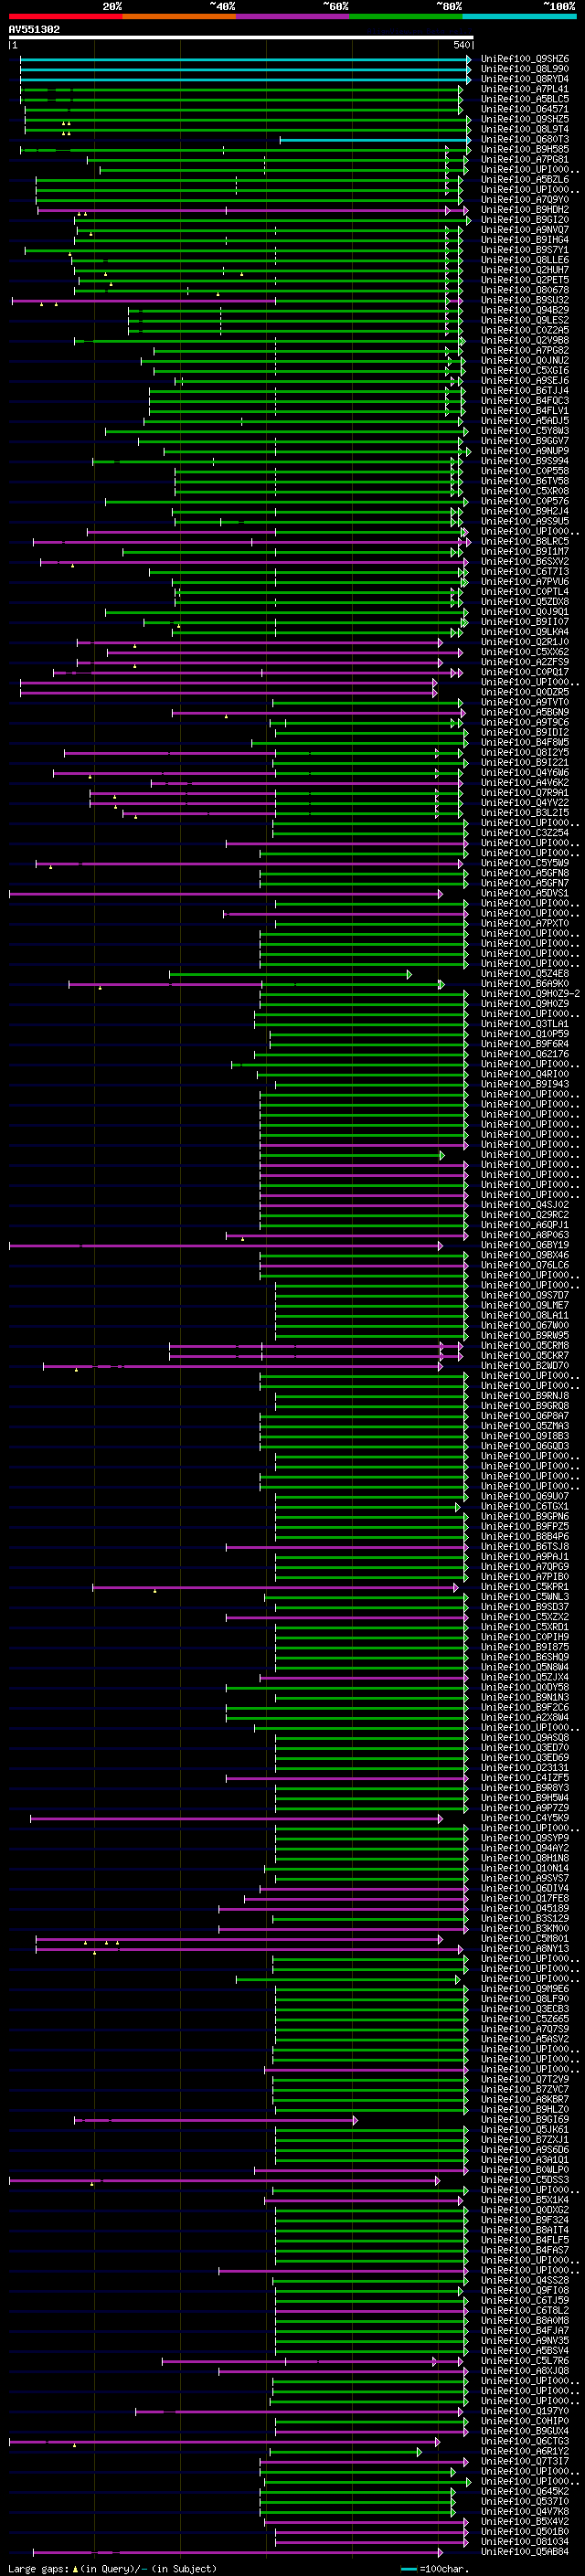
Task: Select hit label UniRef100_A5BZL6
Action: point(525,179)
